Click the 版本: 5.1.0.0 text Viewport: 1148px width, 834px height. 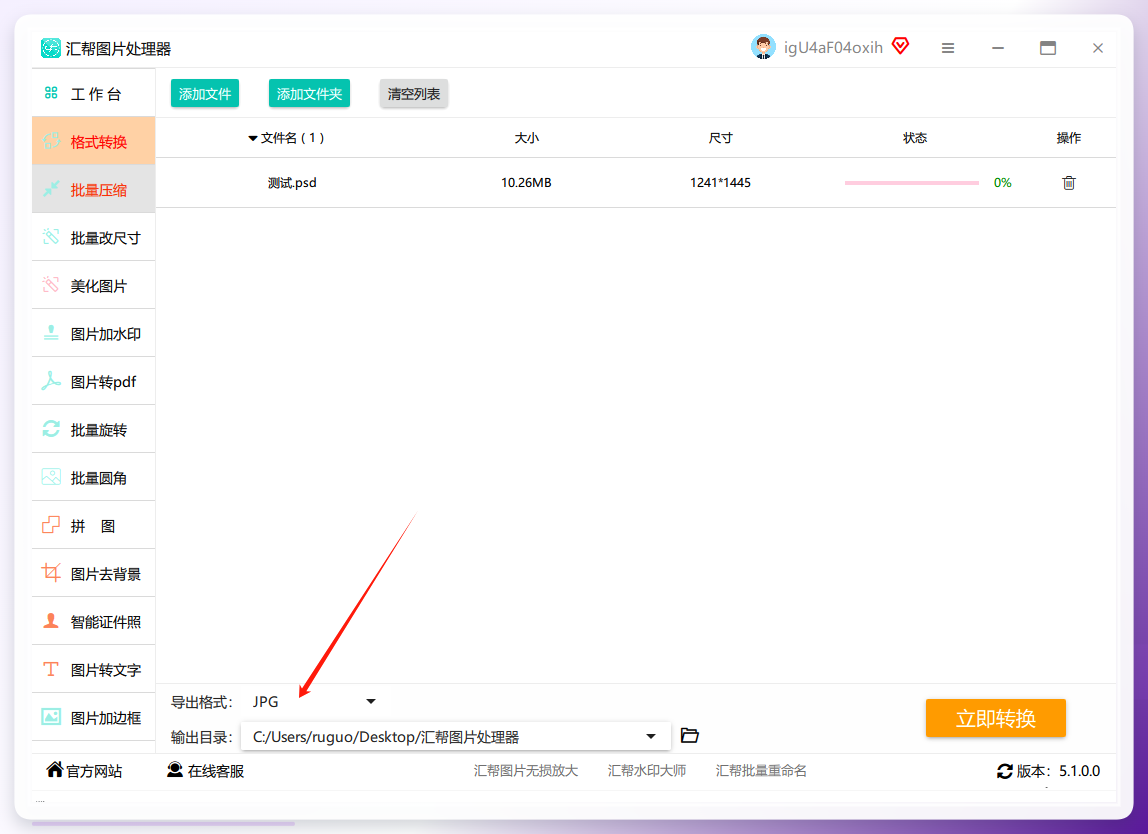(1058, 771)
